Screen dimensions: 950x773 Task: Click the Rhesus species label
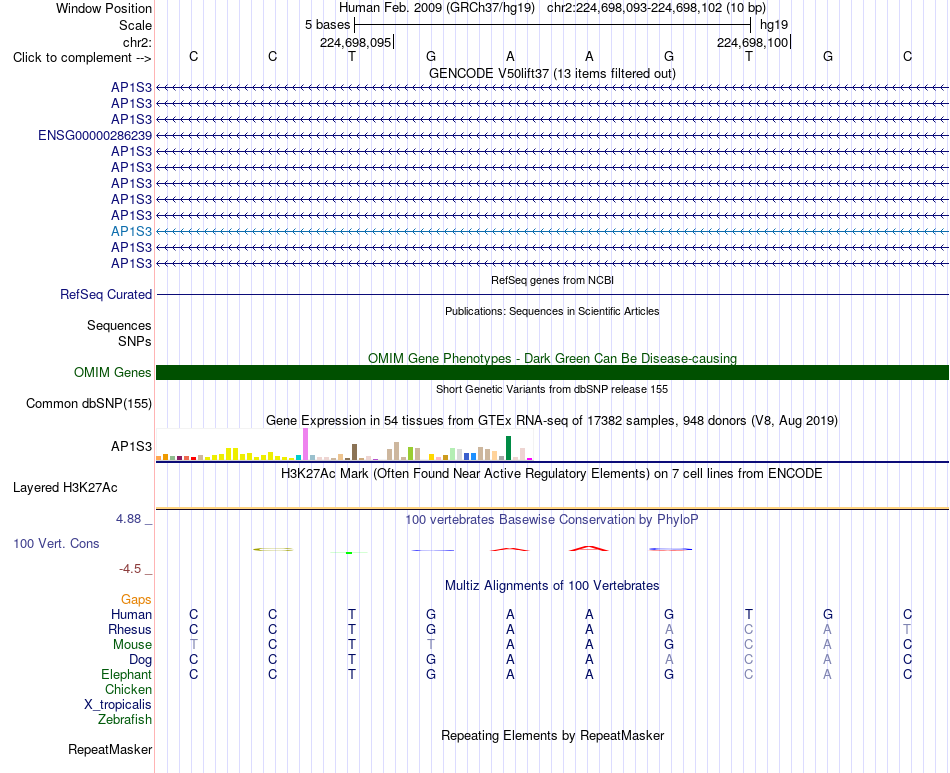coord(130,630)
